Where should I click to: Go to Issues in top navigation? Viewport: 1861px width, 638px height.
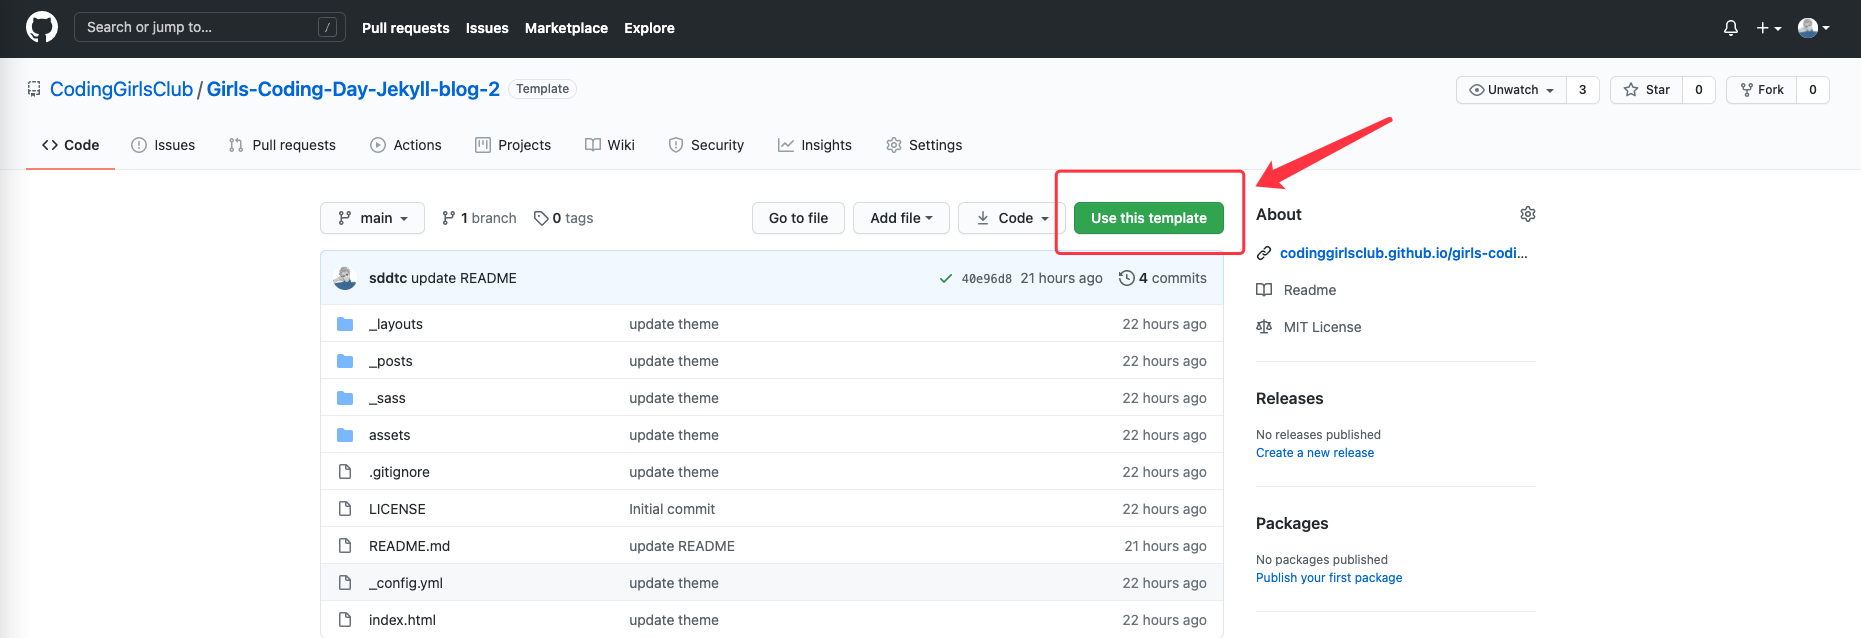(487, 28)
